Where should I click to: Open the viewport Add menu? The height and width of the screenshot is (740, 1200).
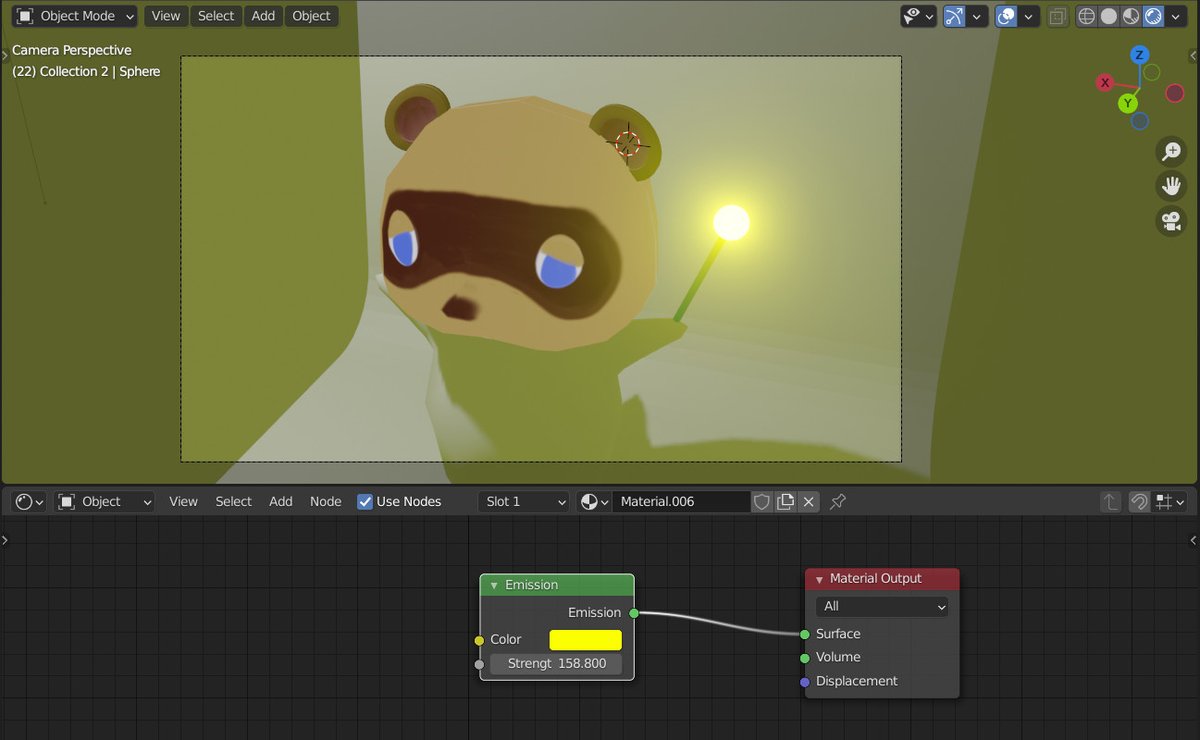(x=263, y=16)
